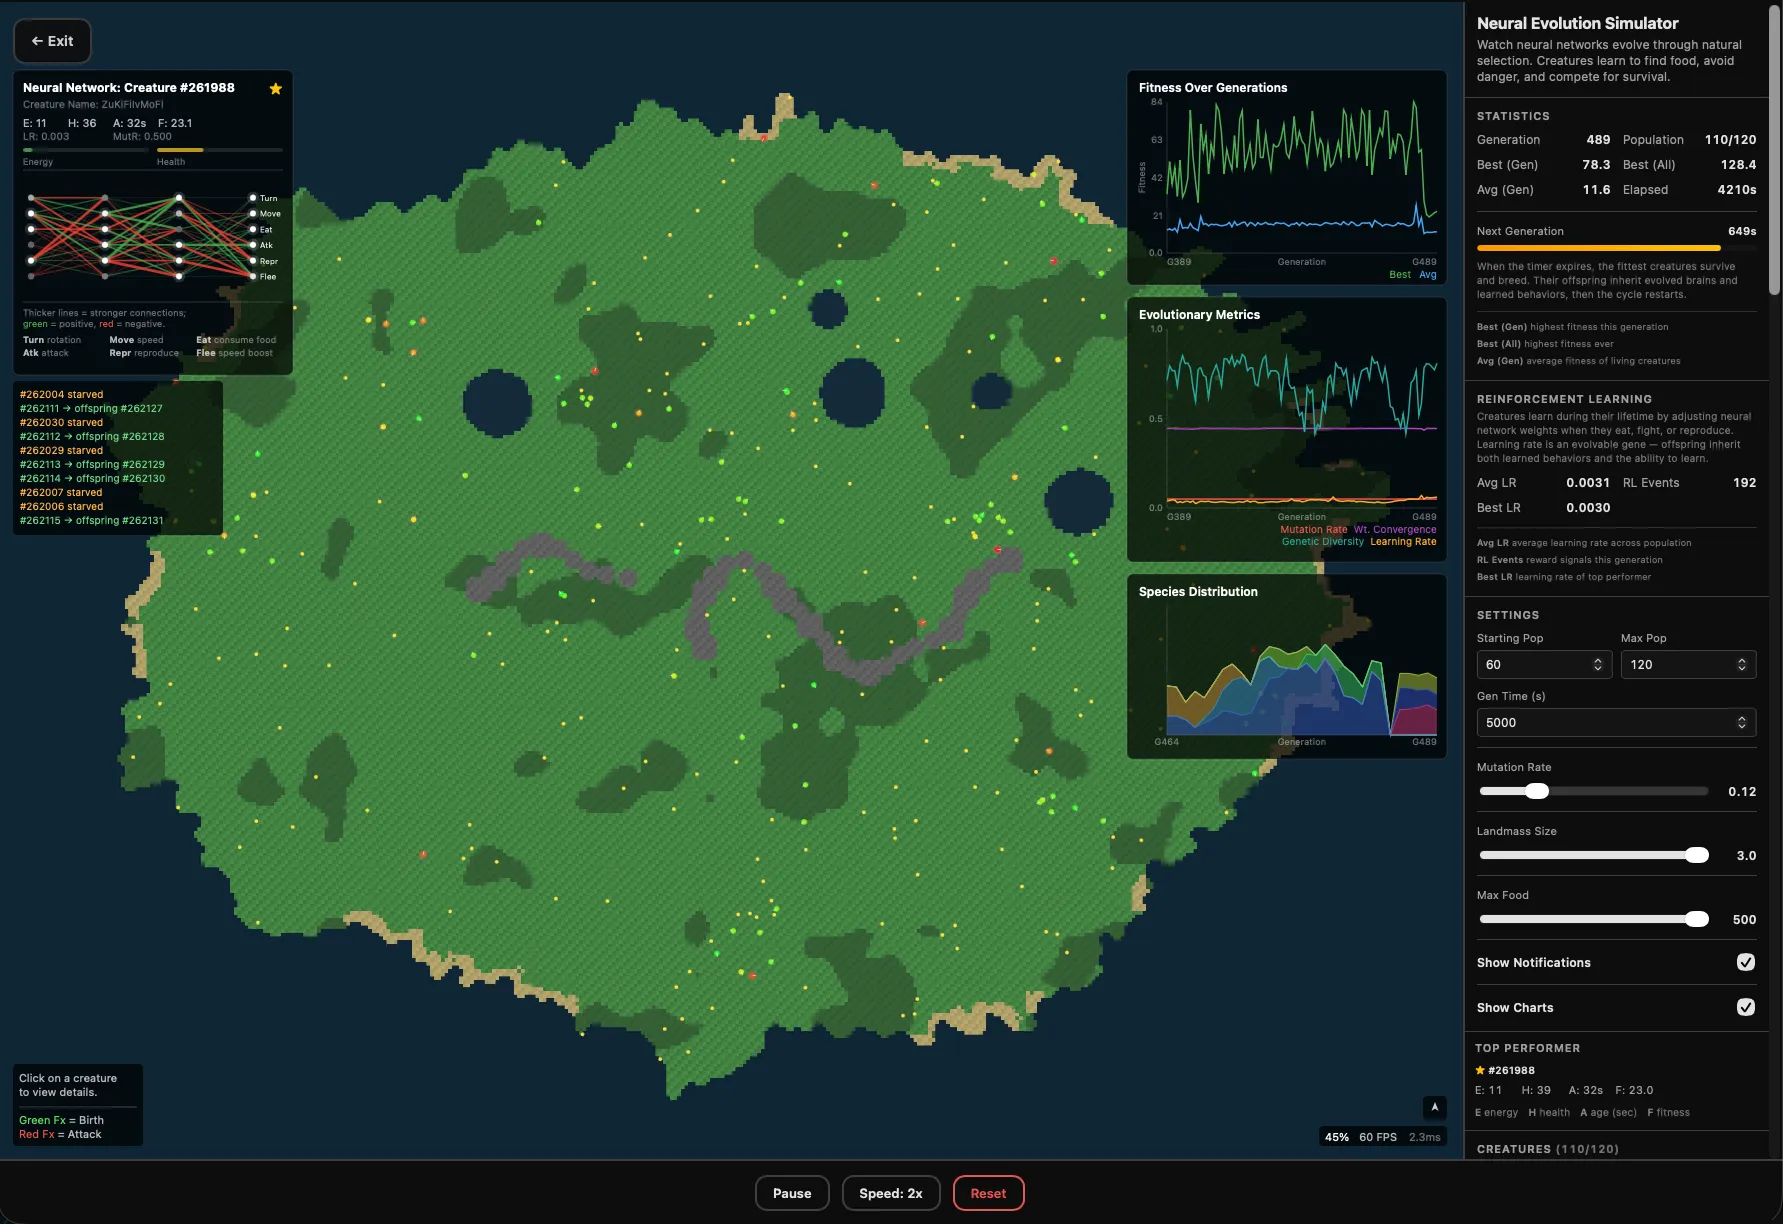Disable the Show Notifications checkbox
The height and width of the screenshot is (1224, 1783).
1745,962
